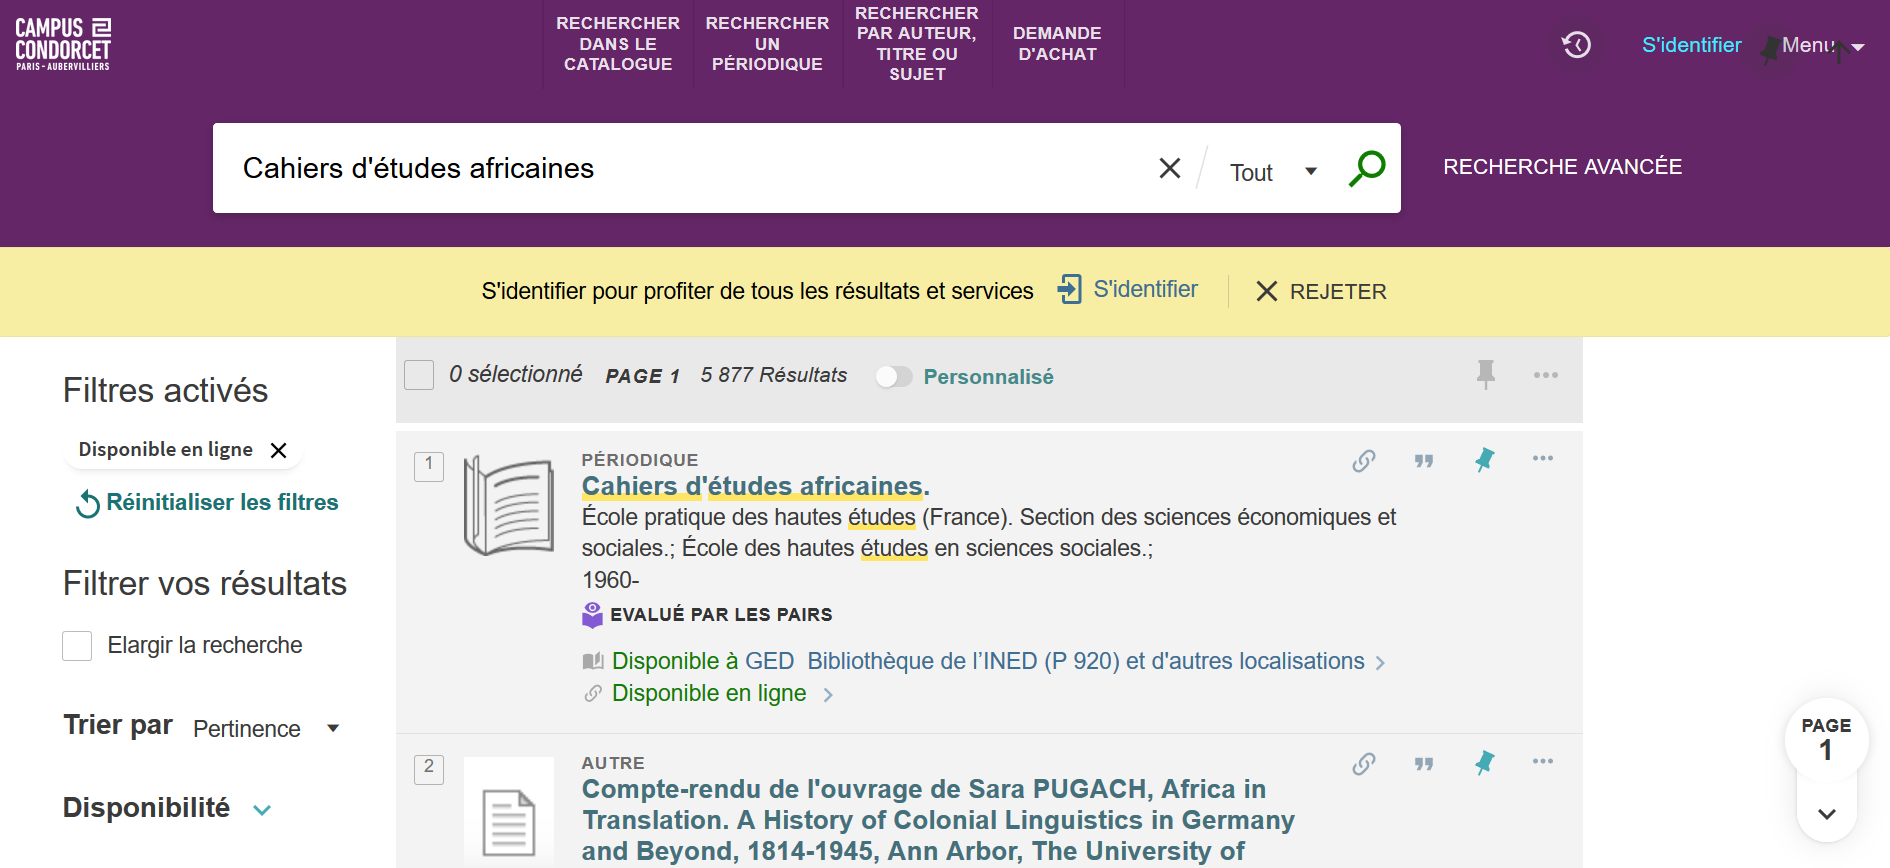This screenshot has height=868, width=1890.
Task: Click Réinitialiser les filtres
Action: pyautogui.click(x=207, y=502)
